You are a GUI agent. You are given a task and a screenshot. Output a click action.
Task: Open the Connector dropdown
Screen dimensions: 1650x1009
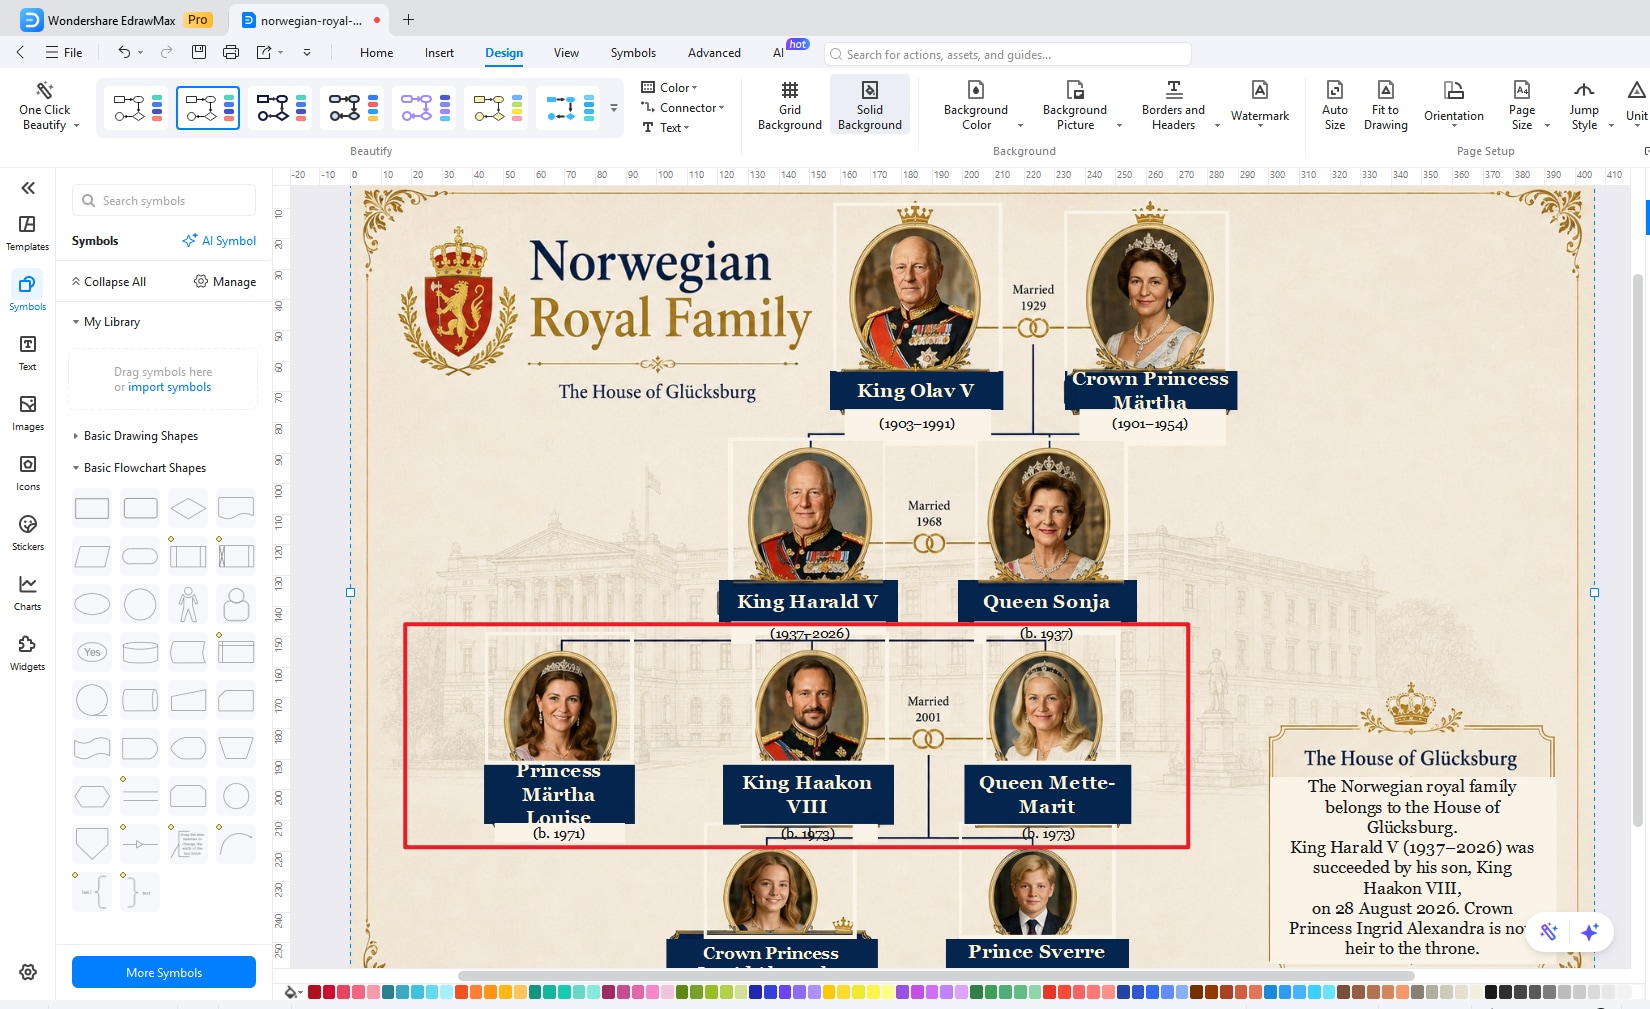coord(683,107)
